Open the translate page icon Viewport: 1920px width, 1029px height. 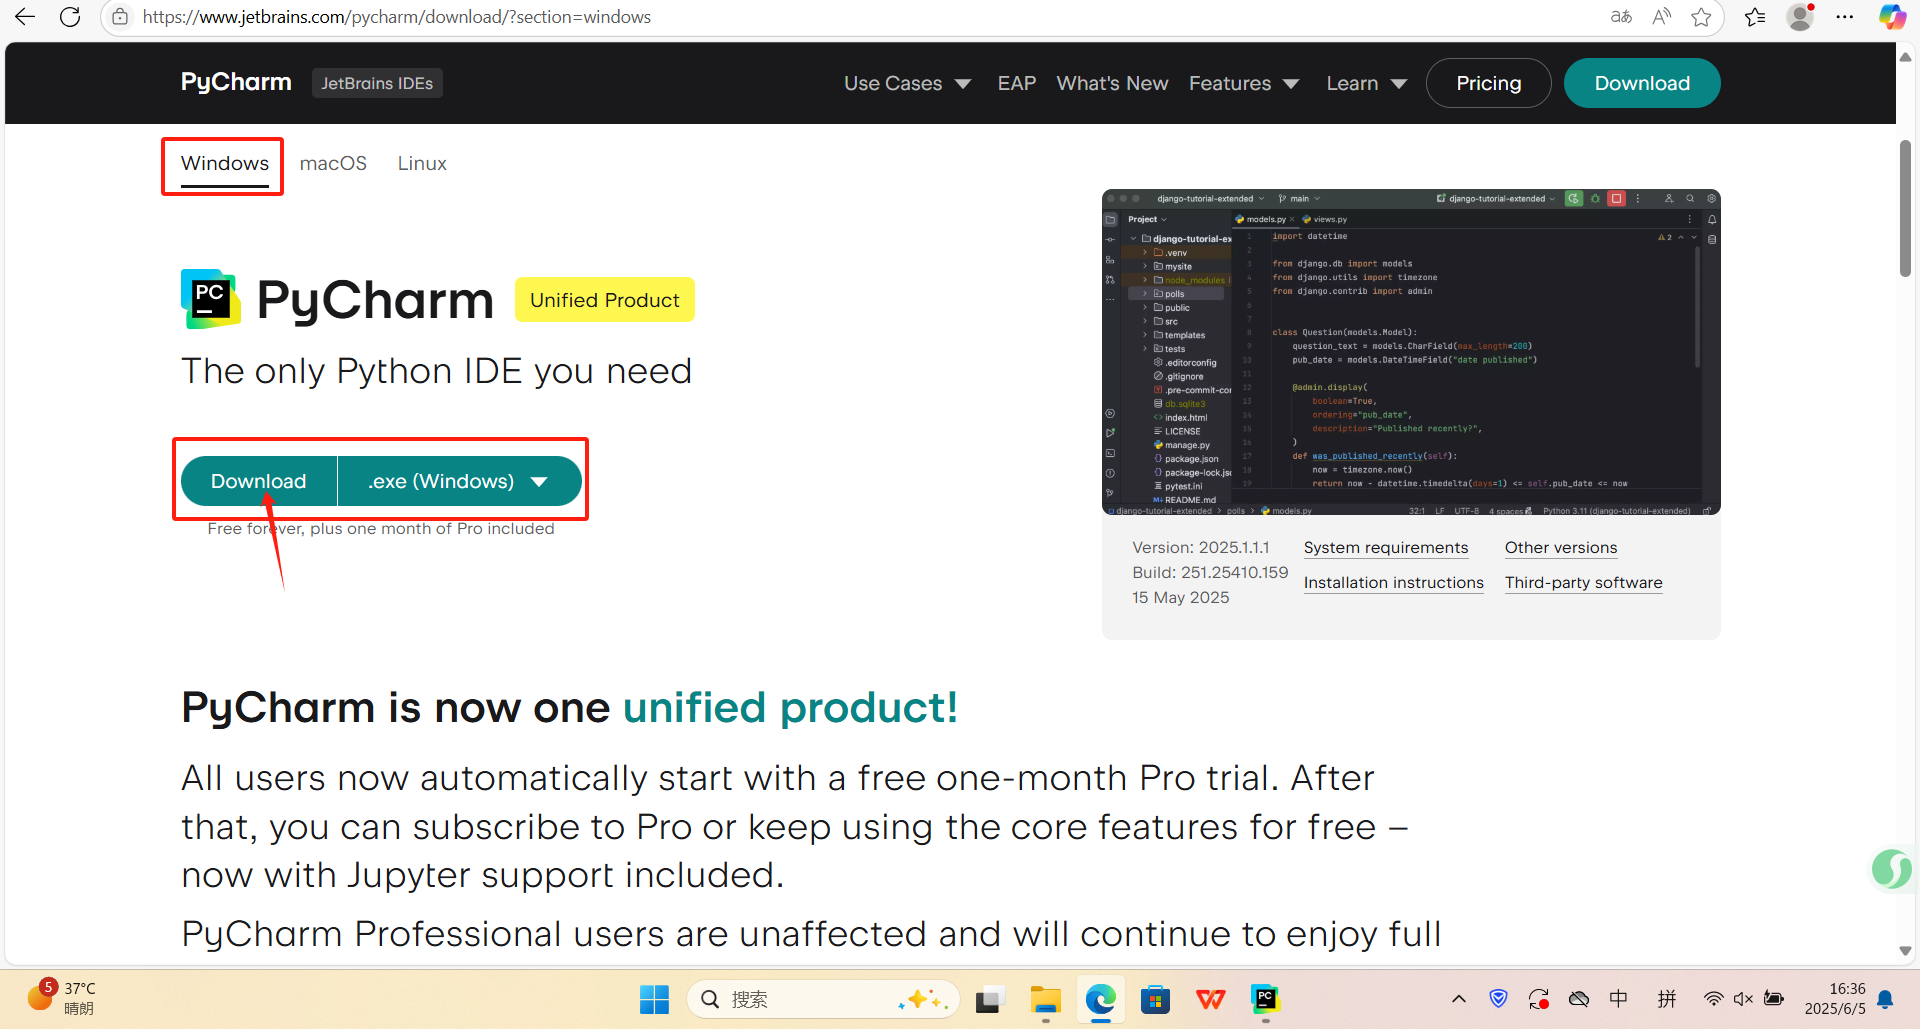[x=1621, y=17]
